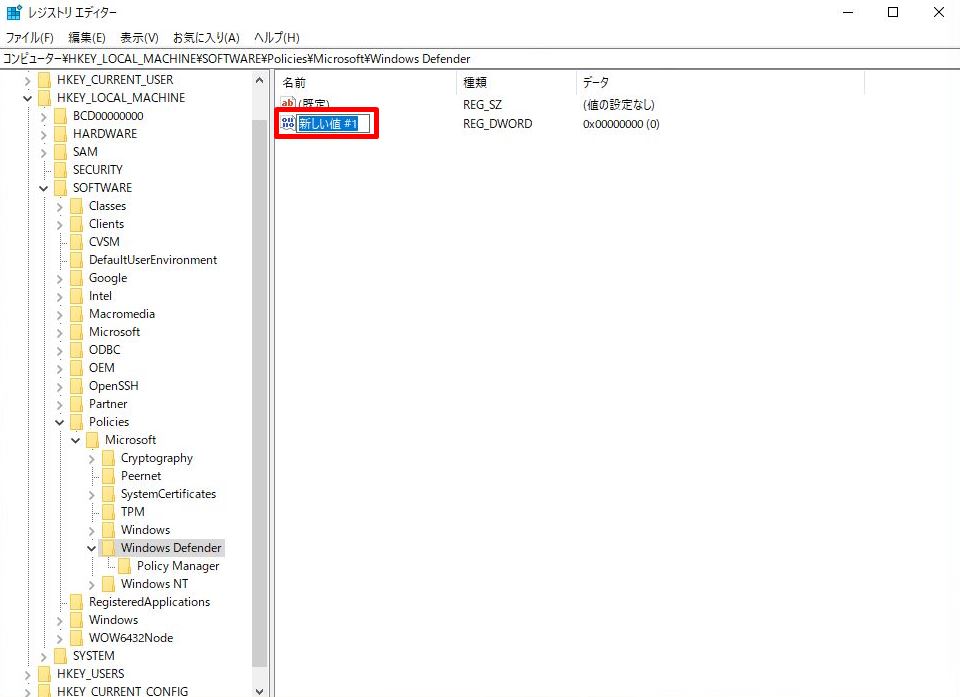Screen dimensions: 960x697
Task: Click the Intel folder icon
Action: coord(77,296)
